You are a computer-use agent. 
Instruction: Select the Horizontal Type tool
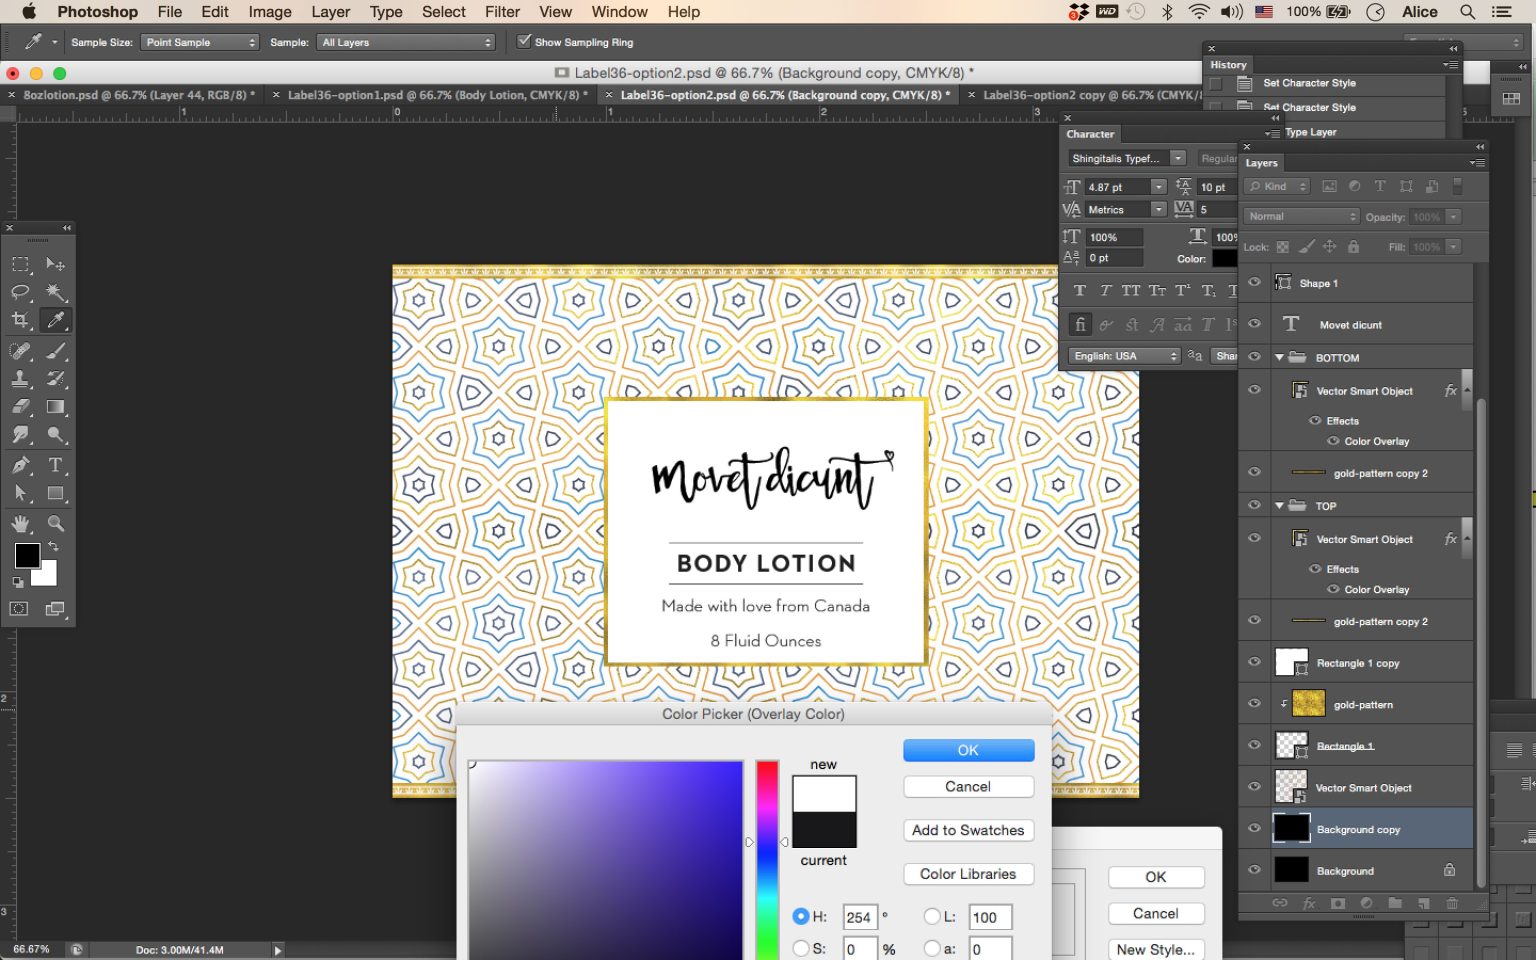tap(56, 465)
